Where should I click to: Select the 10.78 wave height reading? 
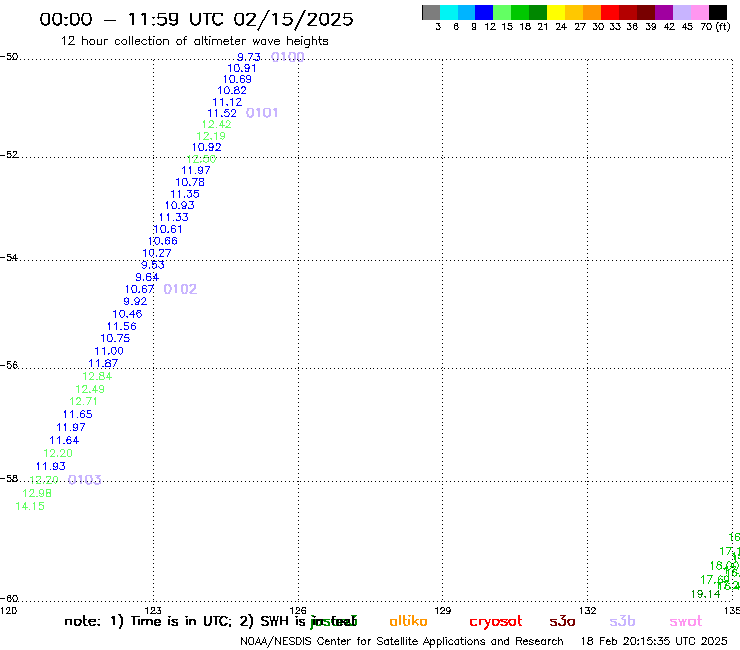click(x=190, y=182)
